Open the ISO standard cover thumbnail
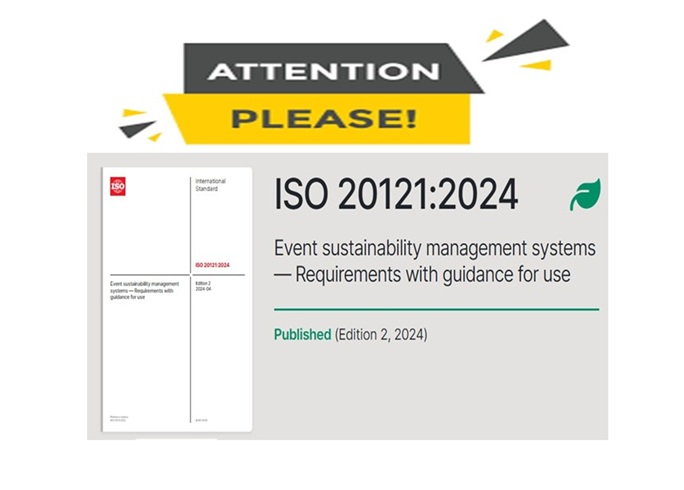Screen dimensions: 684x490 (x=177, y=299)
